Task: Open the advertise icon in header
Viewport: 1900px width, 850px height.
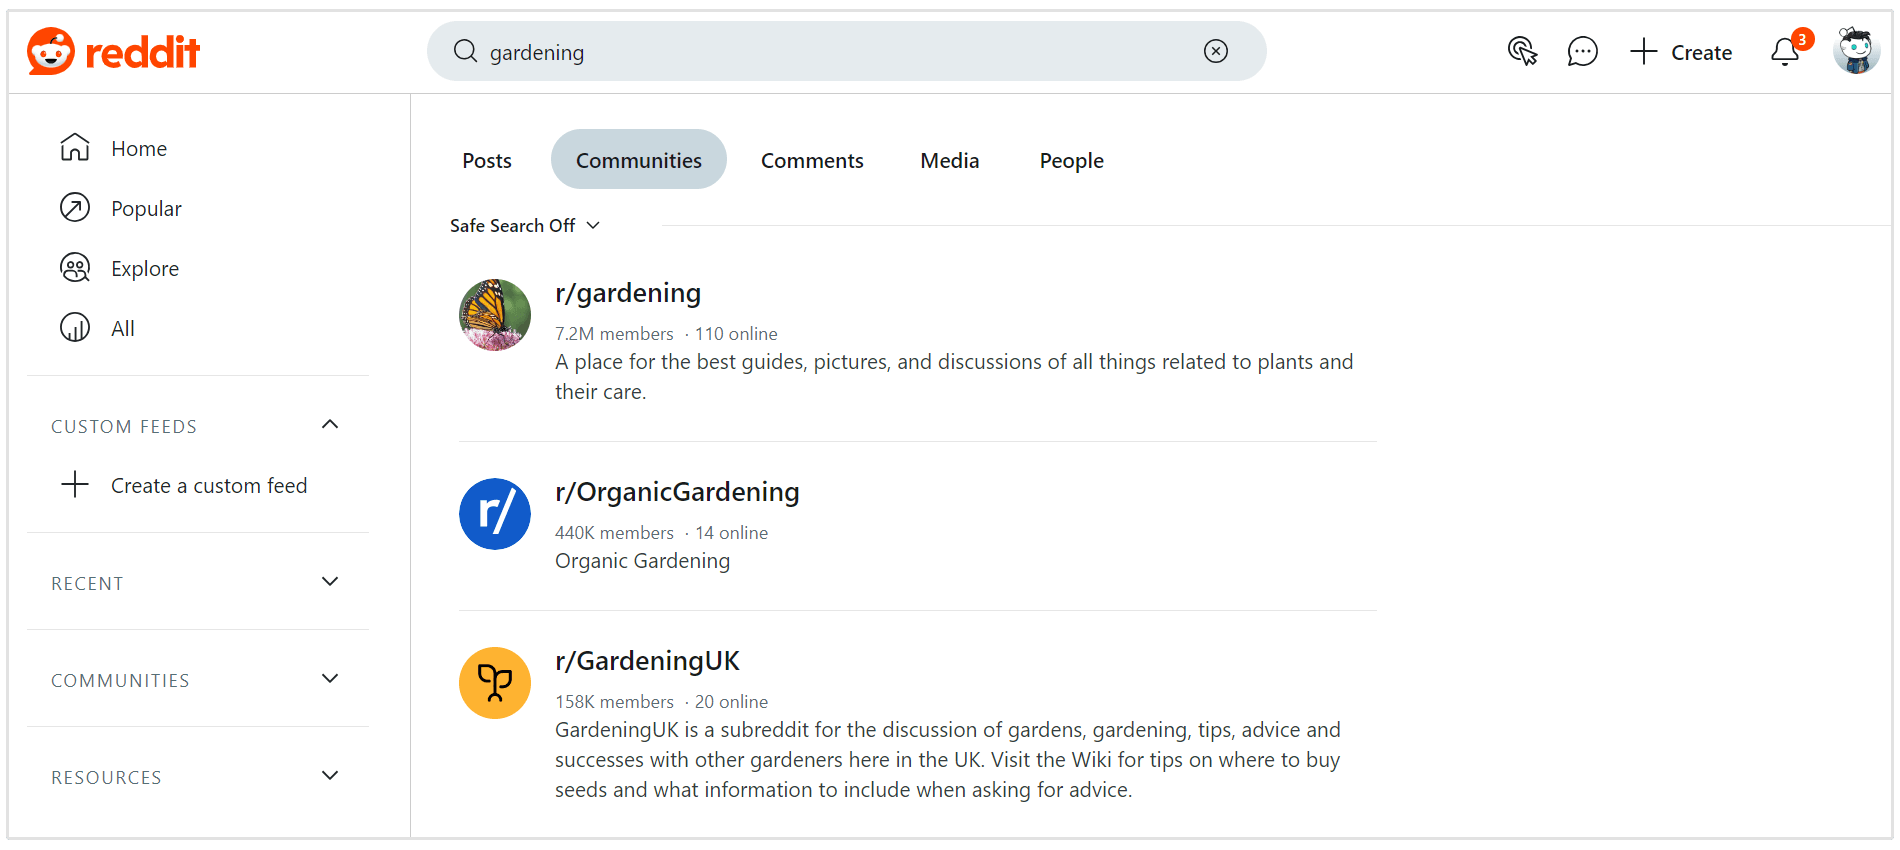Action: [x=1522, y=52]
